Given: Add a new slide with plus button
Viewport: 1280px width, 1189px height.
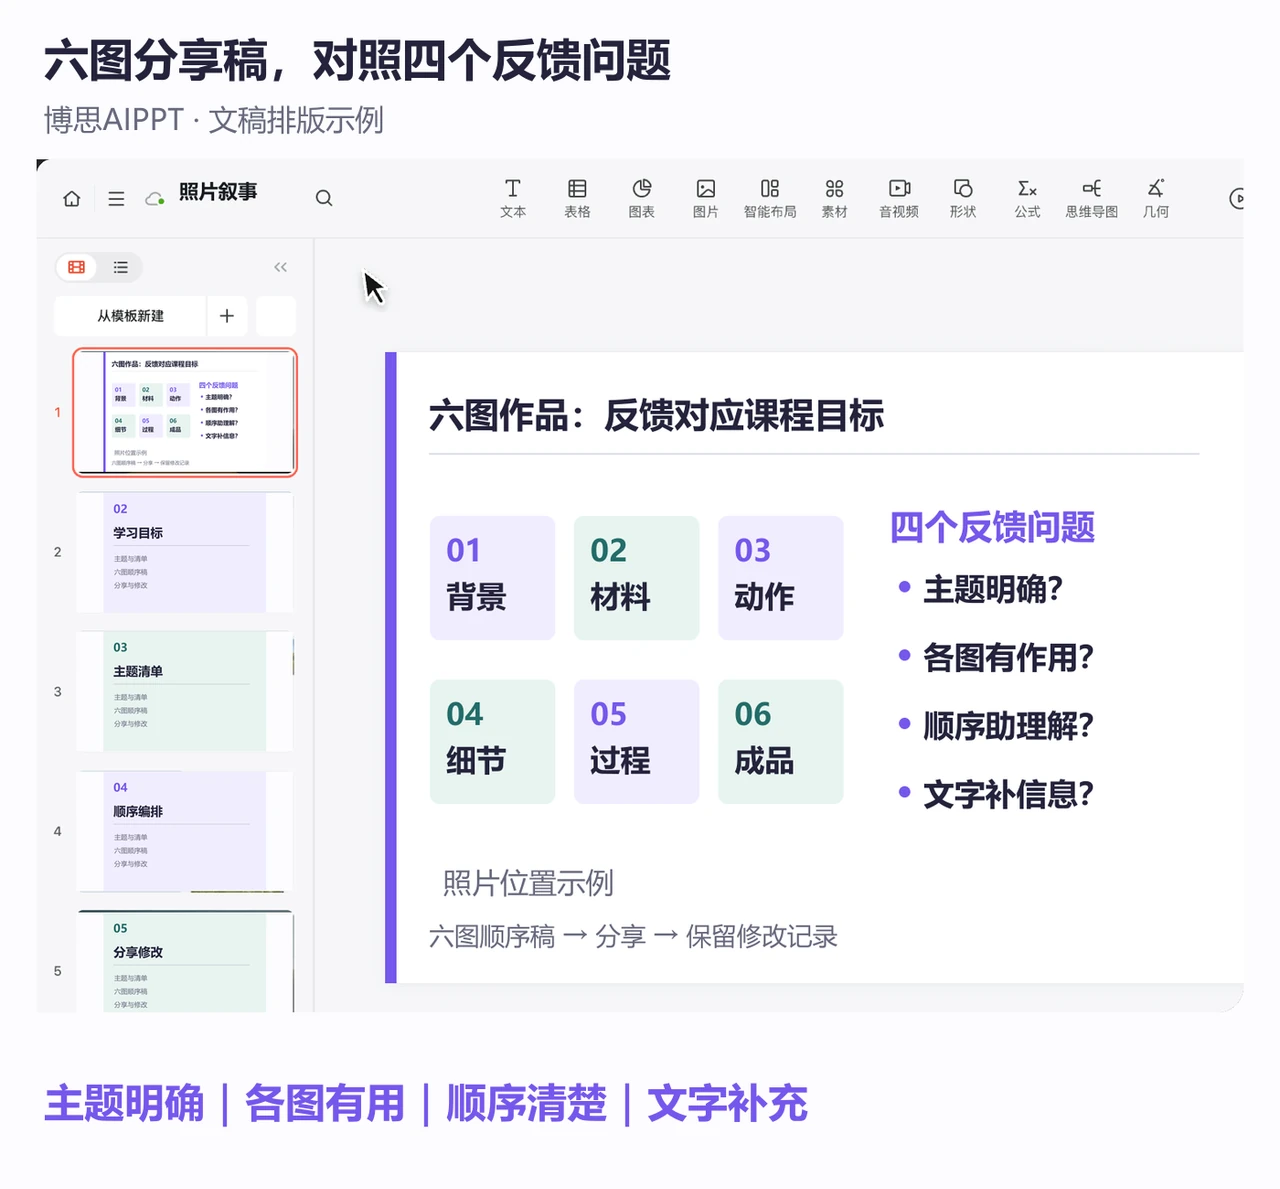Looking at the screenshot, I should 227,316.
